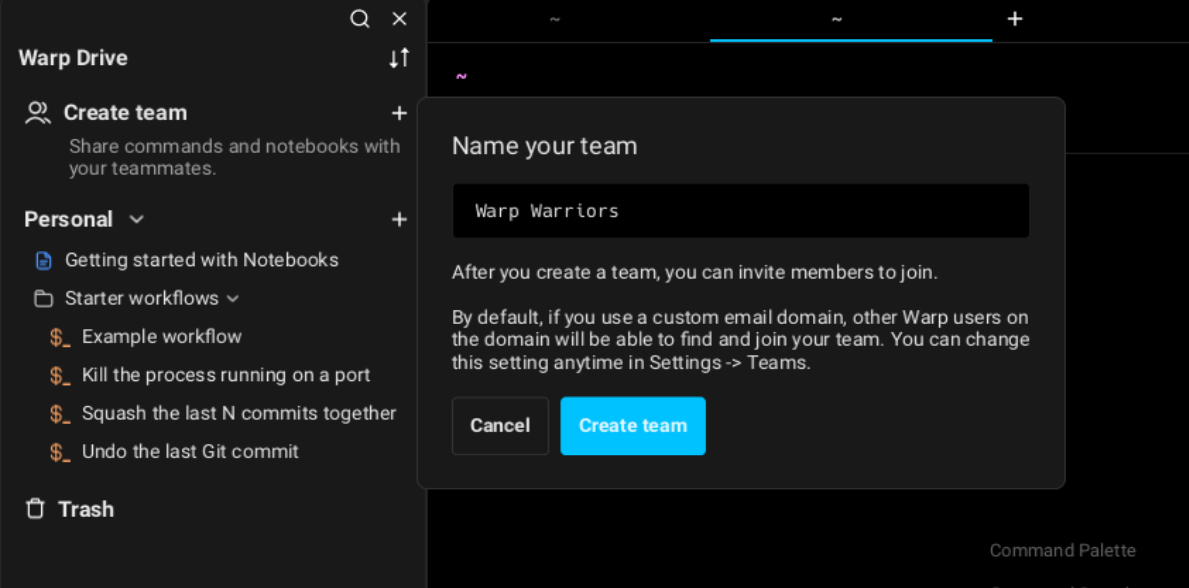Click the plus next to Personal
This screenshot has height=588, width=1189.
[399, 219]
